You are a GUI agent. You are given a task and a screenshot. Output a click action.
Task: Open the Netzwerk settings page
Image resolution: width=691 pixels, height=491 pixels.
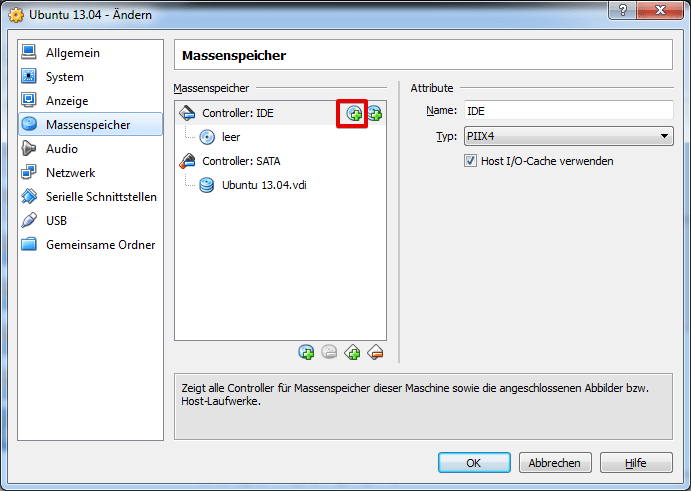90,173
